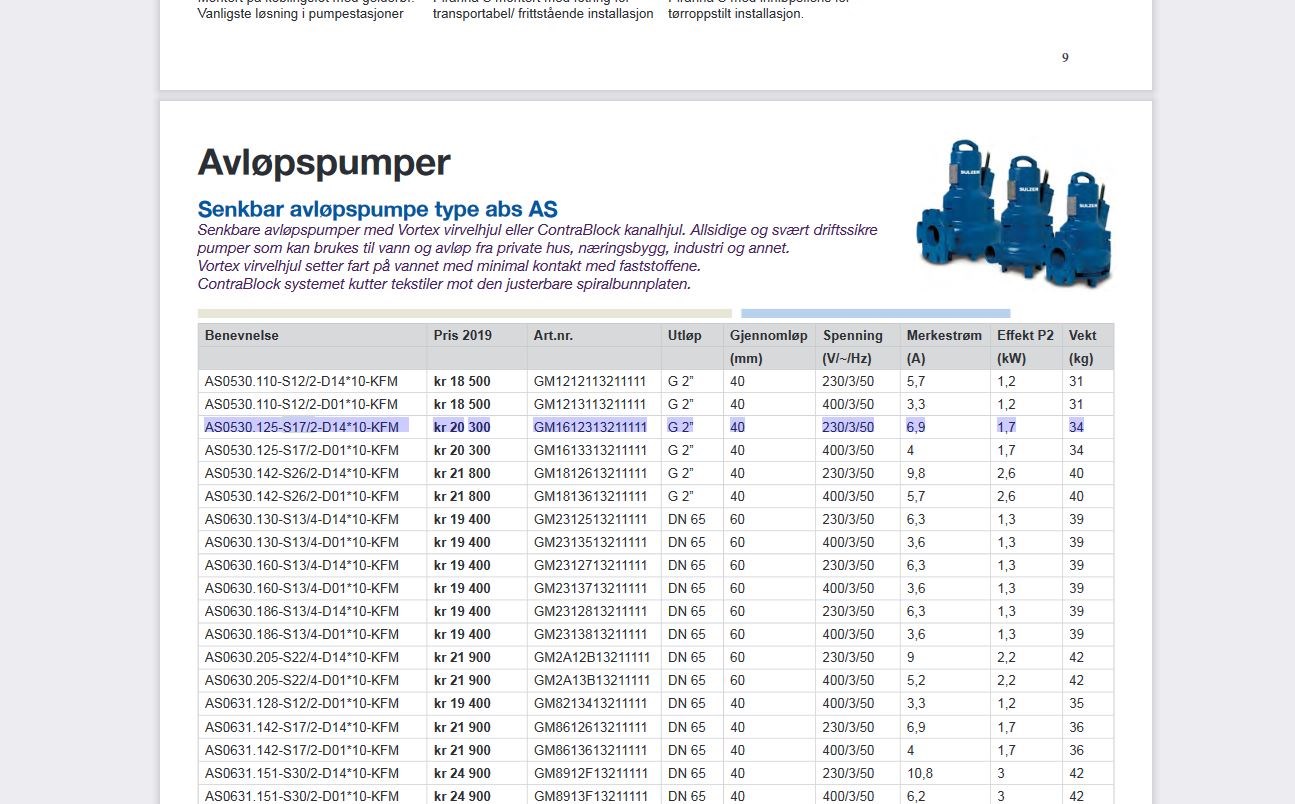Select cell AS0630.205-S22/4-D01*10-KFM
Image resolution: width=1295 pixels, height=804 pixels.
(x=302, y=680)
